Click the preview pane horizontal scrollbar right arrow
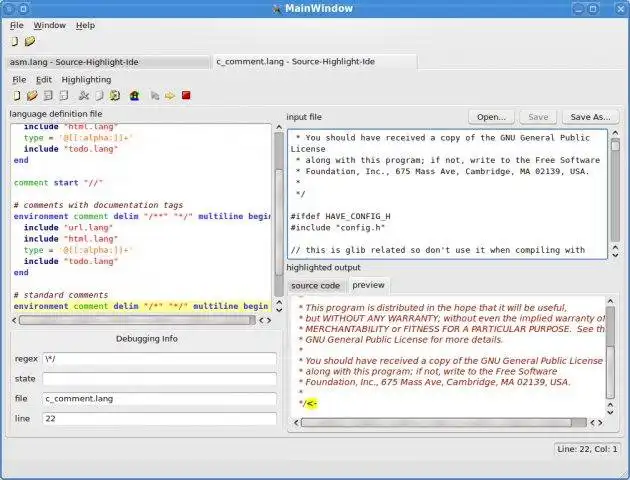 pos(600,423)
